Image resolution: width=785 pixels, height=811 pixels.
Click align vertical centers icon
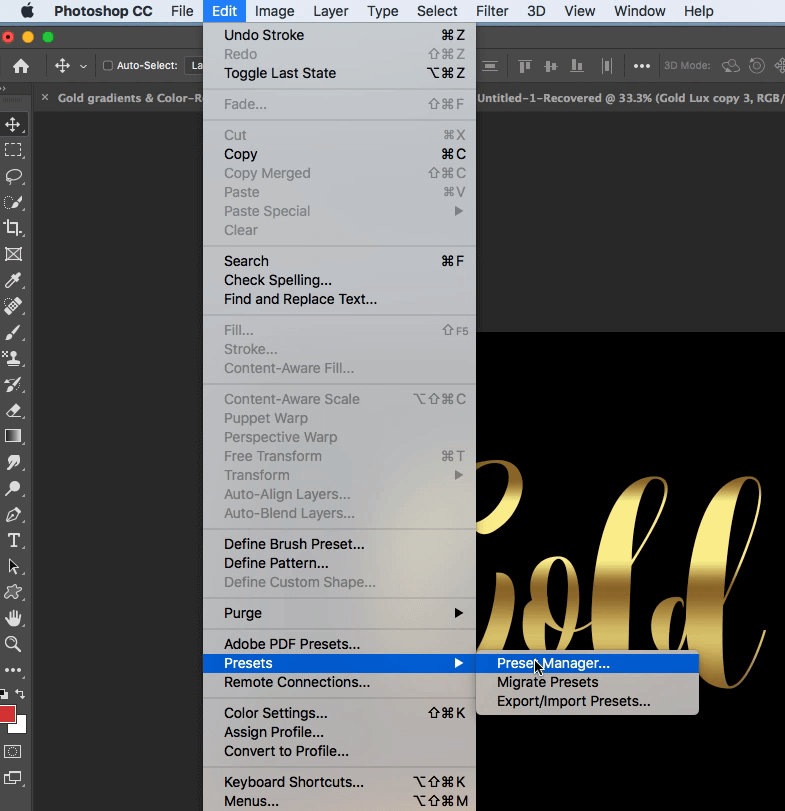[x=551, y=66]
